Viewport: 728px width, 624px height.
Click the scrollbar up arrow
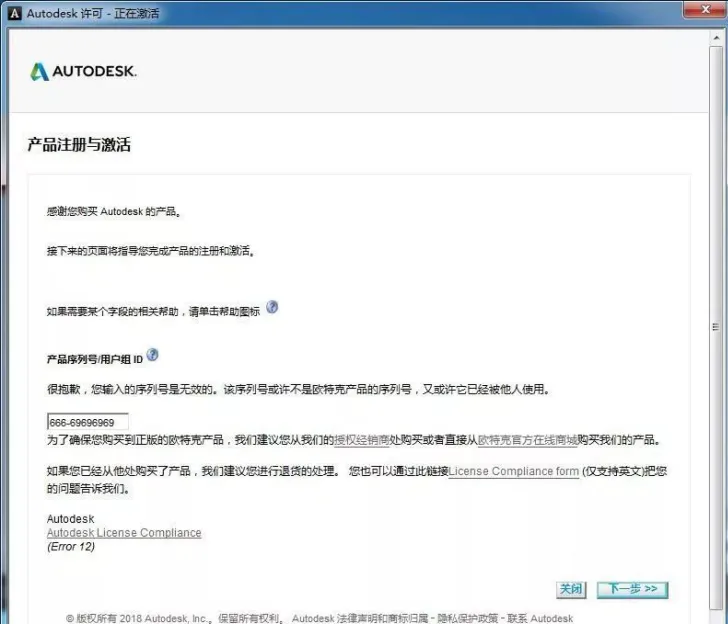[x=715, y=37]
